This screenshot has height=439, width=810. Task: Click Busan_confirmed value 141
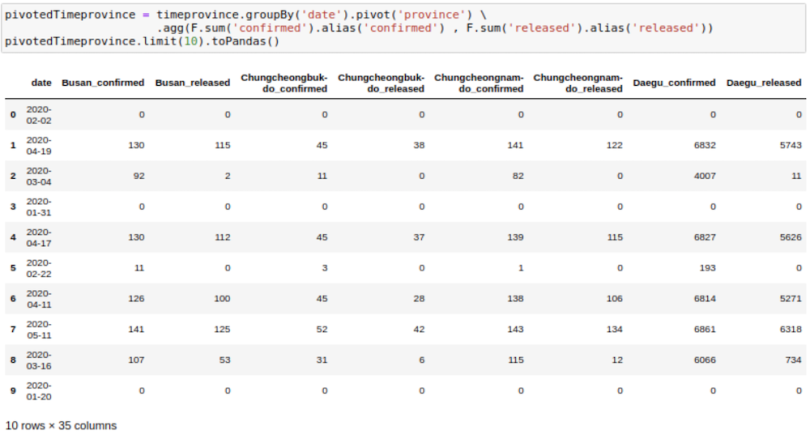(136, 329)
